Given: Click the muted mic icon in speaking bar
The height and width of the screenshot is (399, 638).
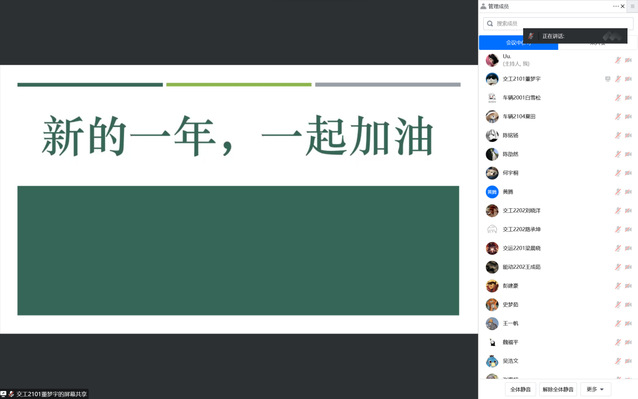Looking at the screenshot, I should pos(531,36).
